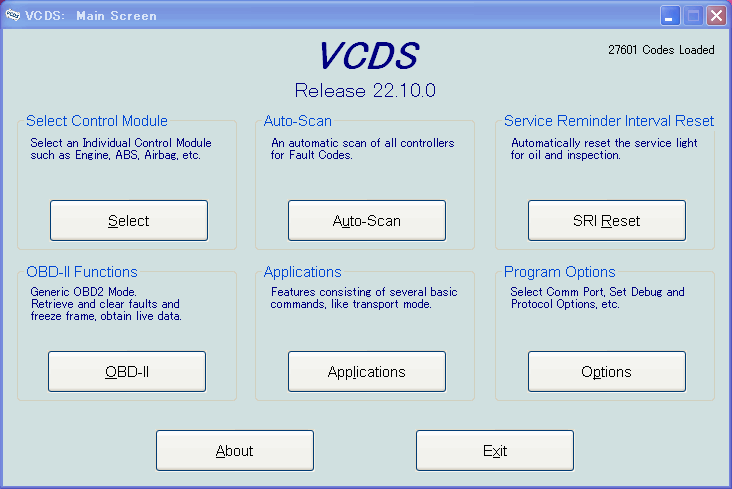The height and width of the screenshot is (489, 732).
Task: Start the Auto-Scan button
Action: point(367,220)
